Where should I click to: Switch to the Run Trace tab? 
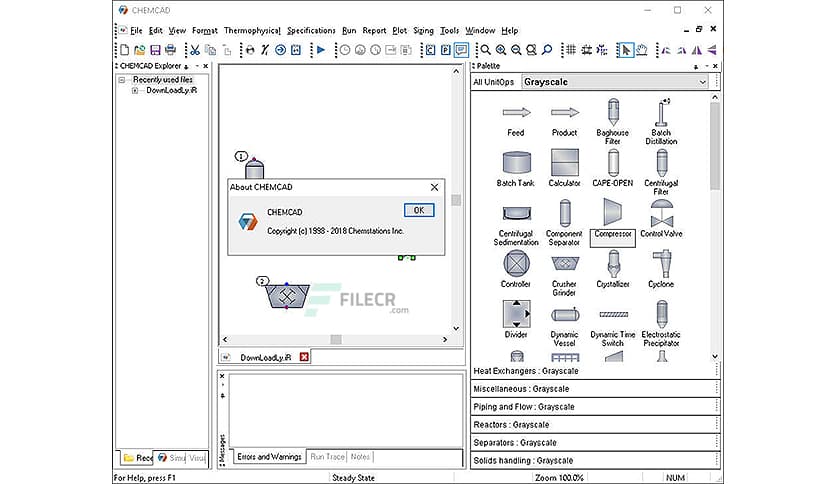point(327,457)
